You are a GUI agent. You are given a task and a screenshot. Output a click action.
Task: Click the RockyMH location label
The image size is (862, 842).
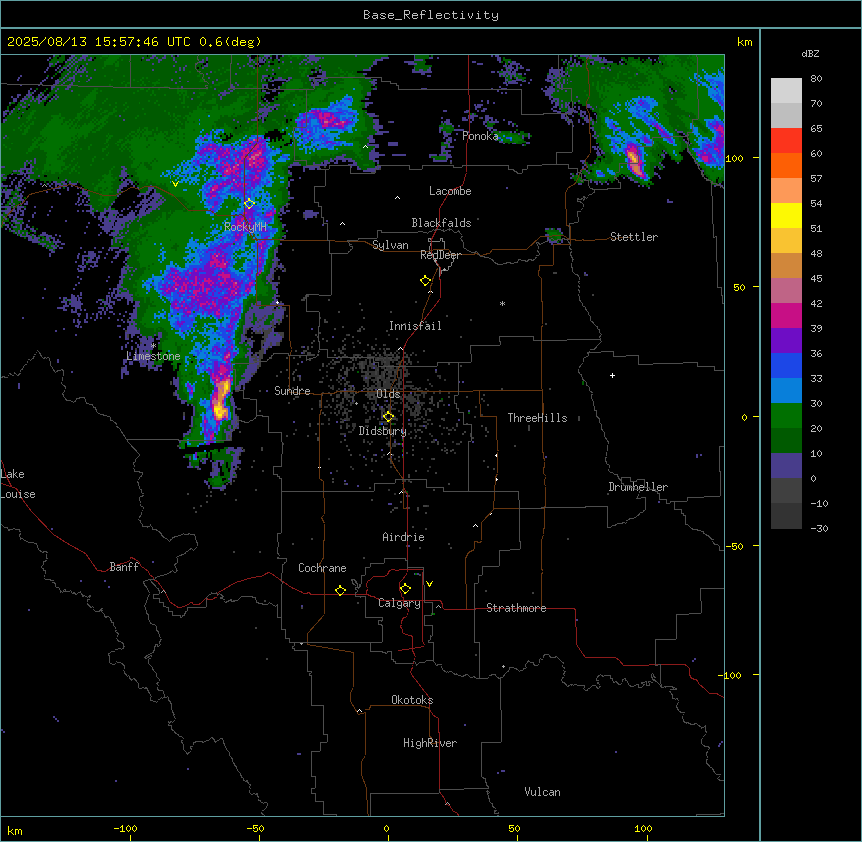[245, 227]
